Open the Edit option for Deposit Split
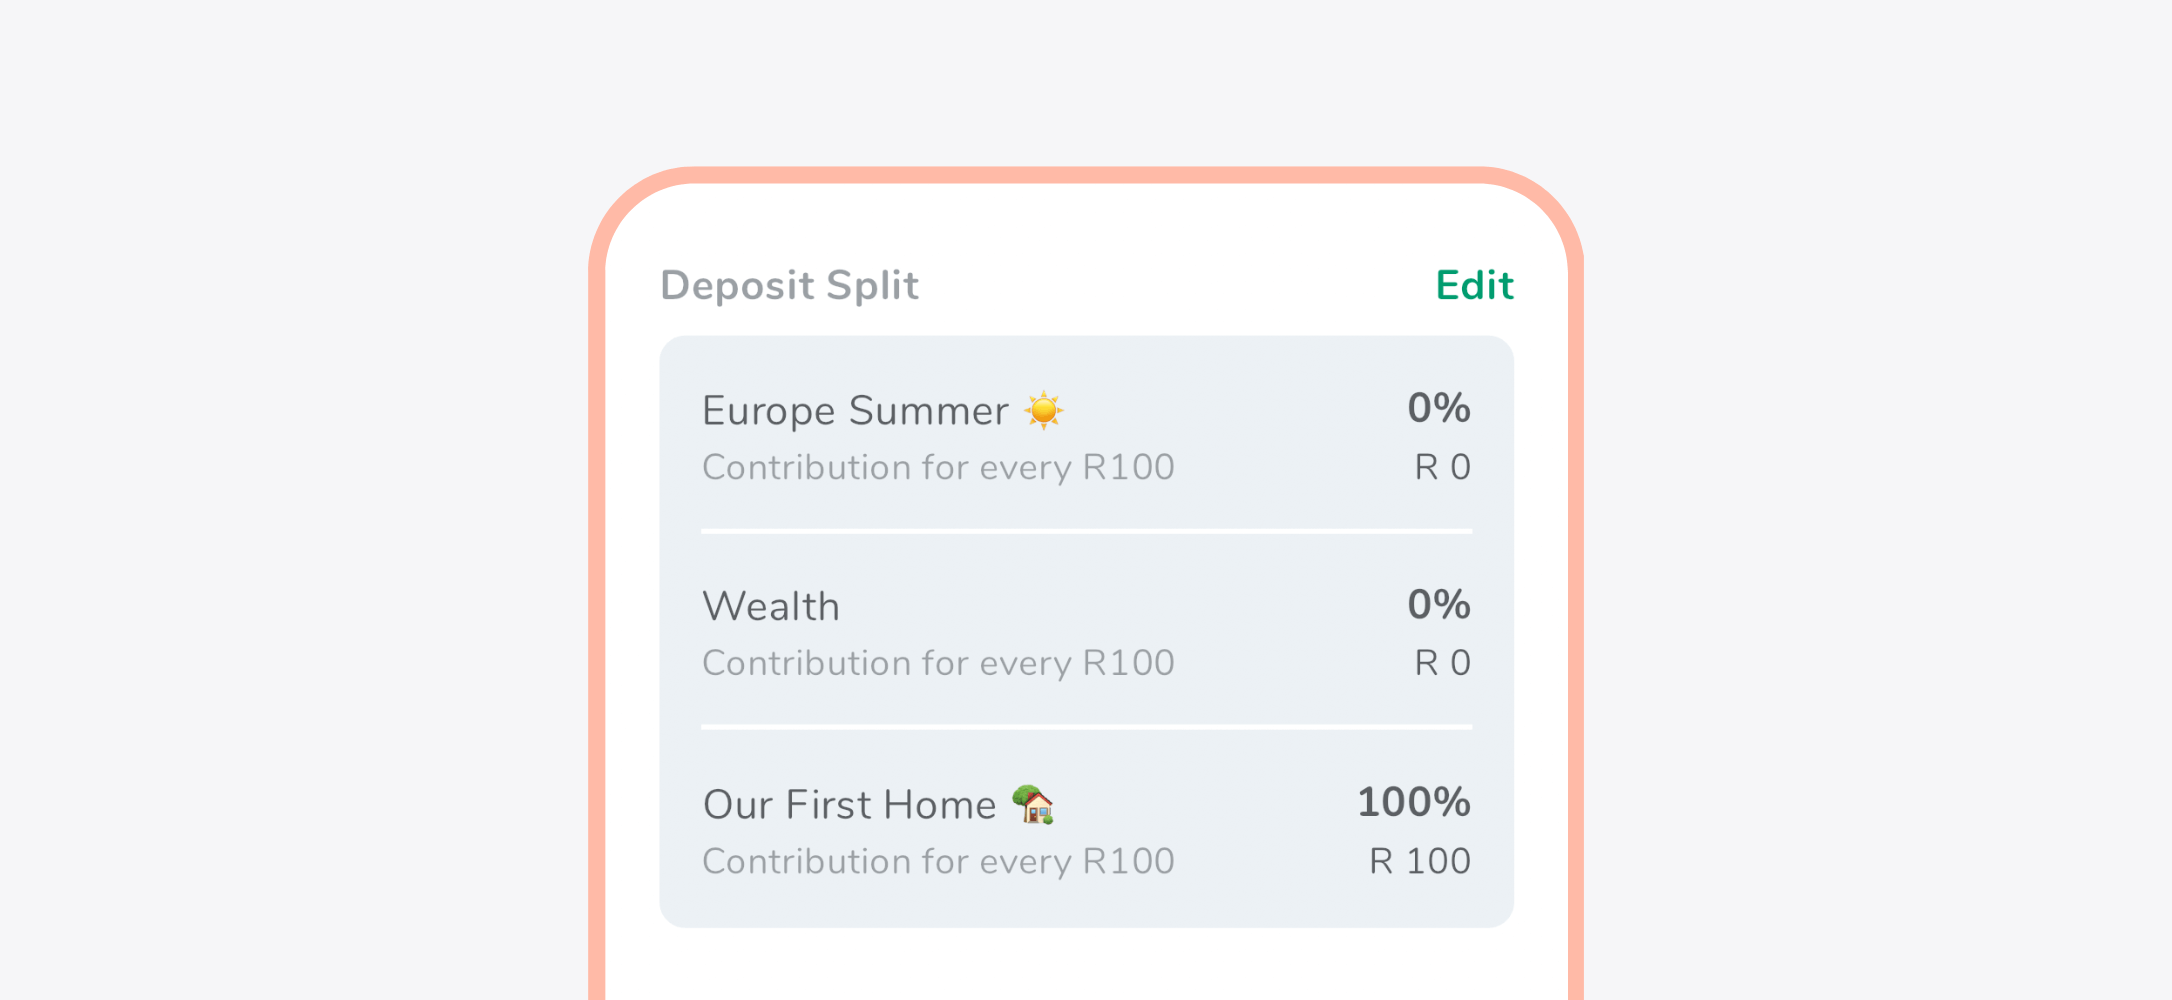This screenshot has height=1000, width=2172. 1474,285
